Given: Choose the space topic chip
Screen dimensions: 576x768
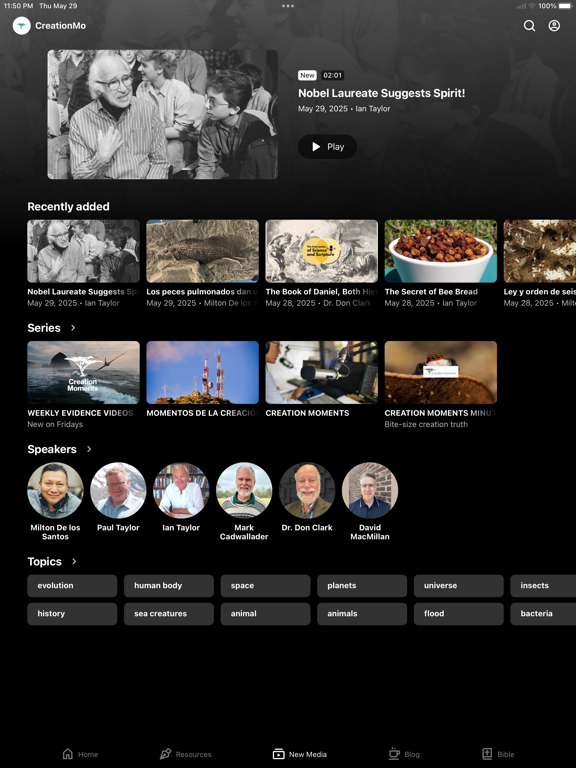Looking at the screenshot, I should coord(265,586).
